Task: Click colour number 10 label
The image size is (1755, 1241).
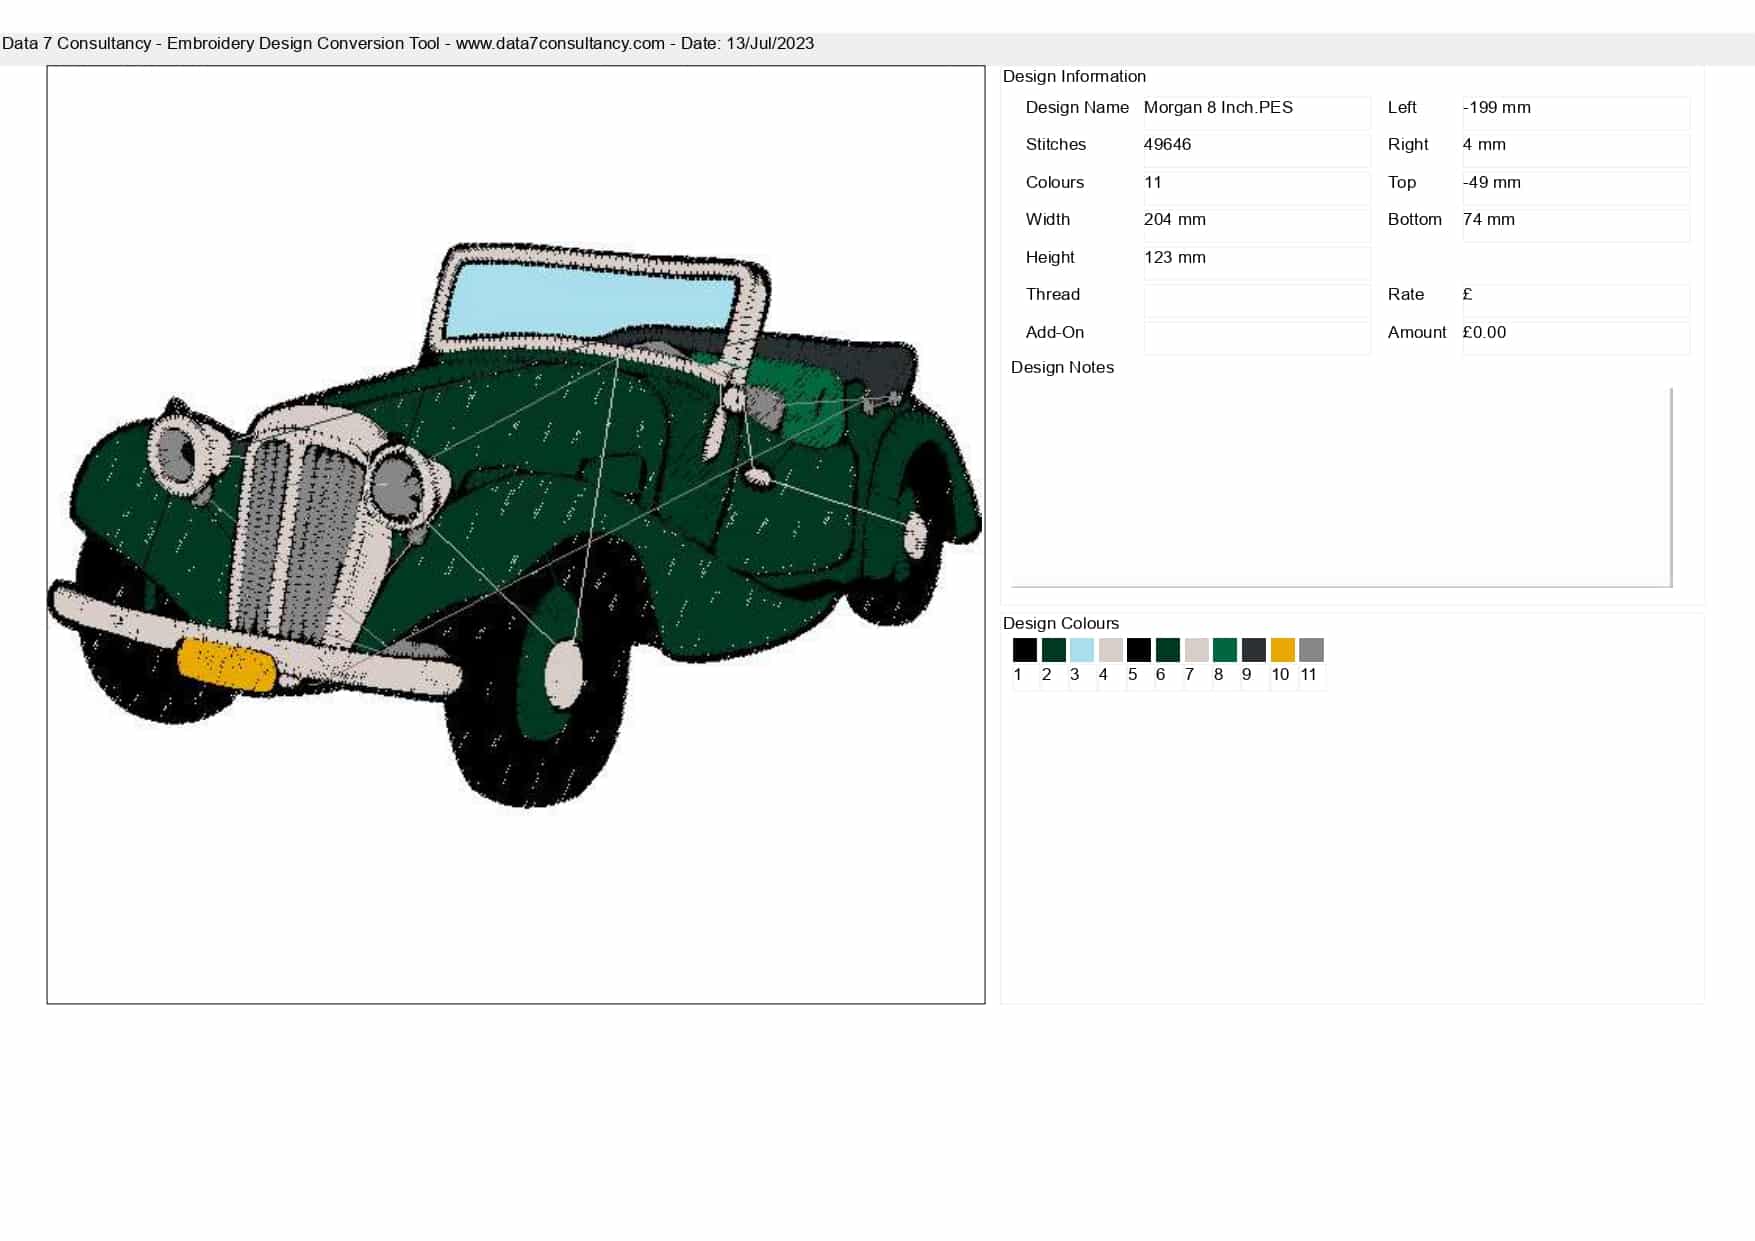Action: point(1280,675)
